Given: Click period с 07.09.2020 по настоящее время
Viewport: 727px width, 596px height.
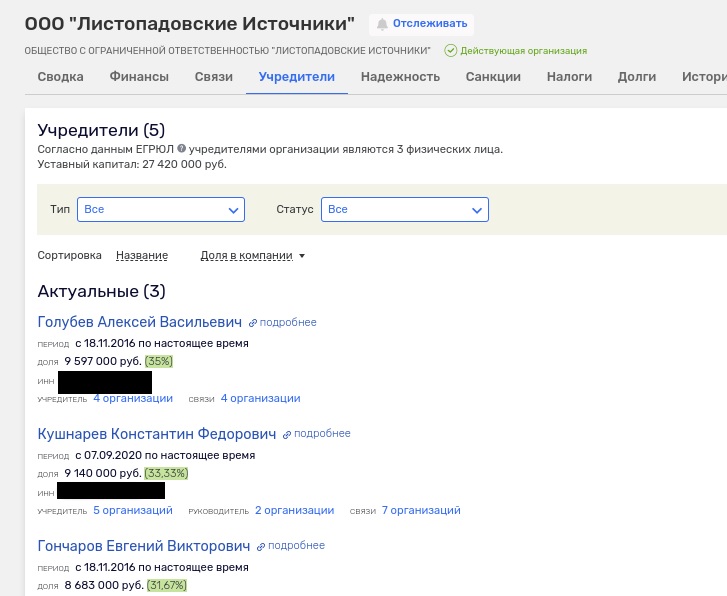Looking at the screenshot, I should [x=165, y=455].
